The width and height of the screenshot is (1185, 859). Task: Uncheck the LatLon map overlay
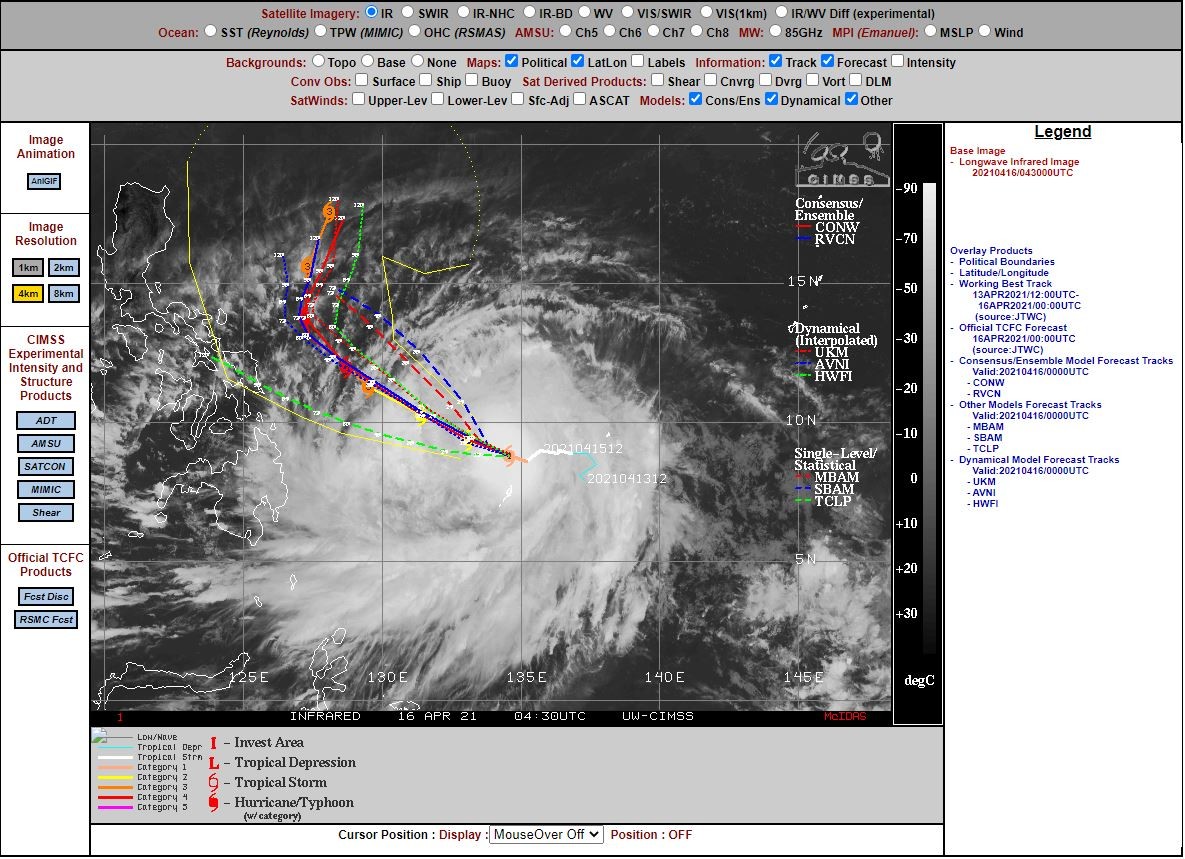(x=577, y=61)
